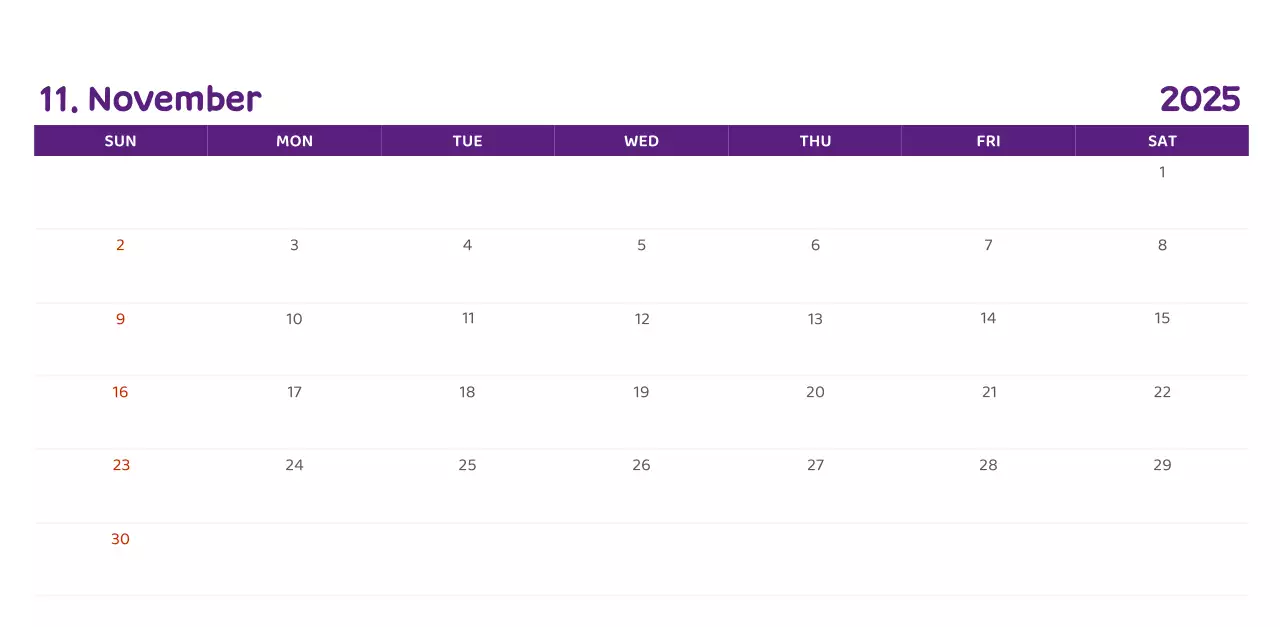Choose date 5 in Wednesday column
This screenshot has height=627, width=1280.
click(641, 245)
